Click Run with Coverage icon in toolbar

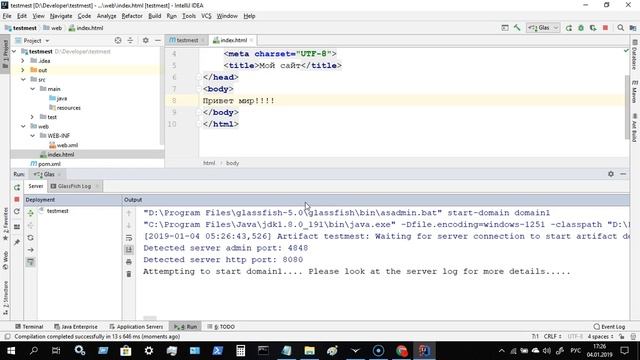[593, 28]
